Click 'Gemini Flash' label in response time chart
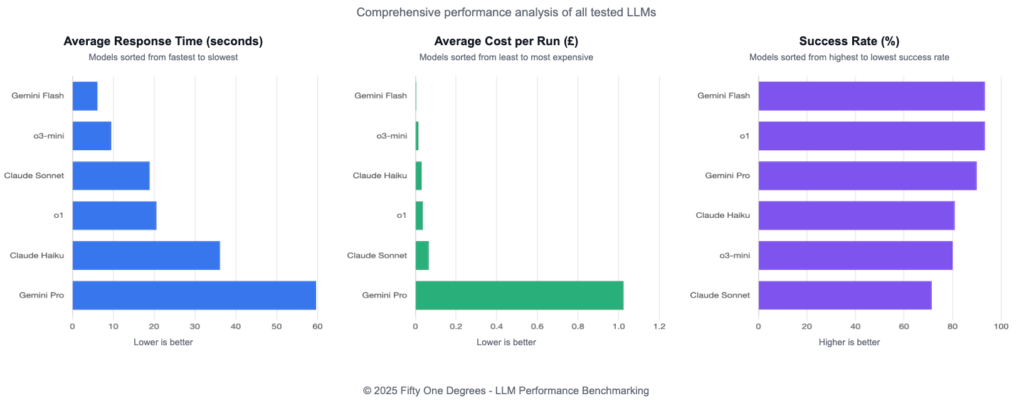Viewport: 1024px width, 403px height. [38, 96]
